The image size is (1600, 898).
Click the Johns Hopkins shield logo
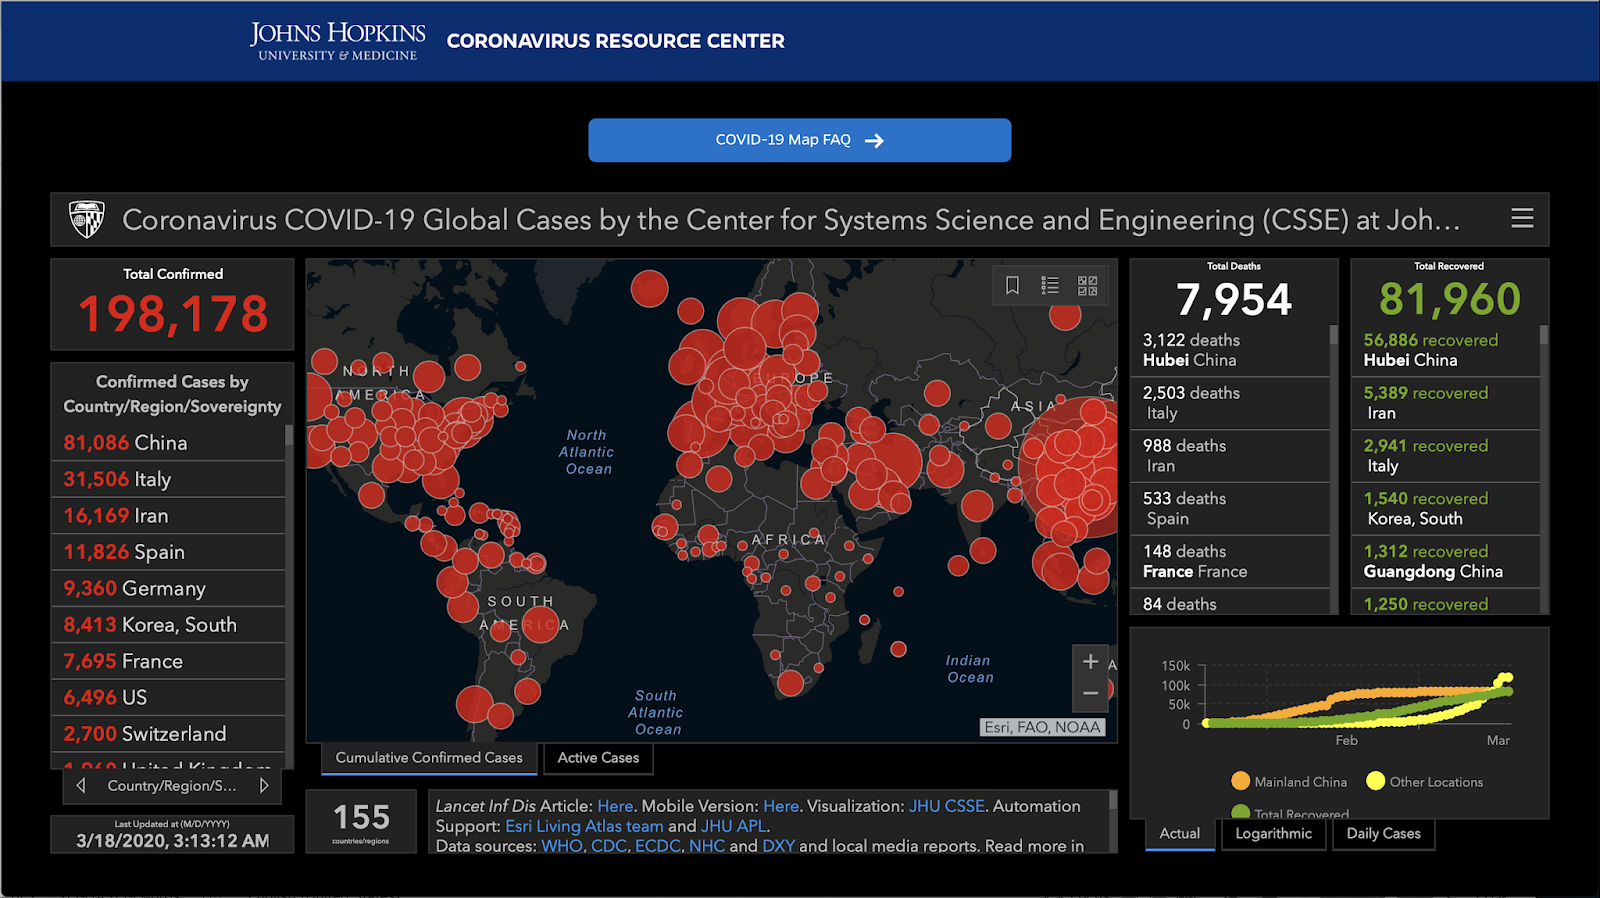coord(87,219)
